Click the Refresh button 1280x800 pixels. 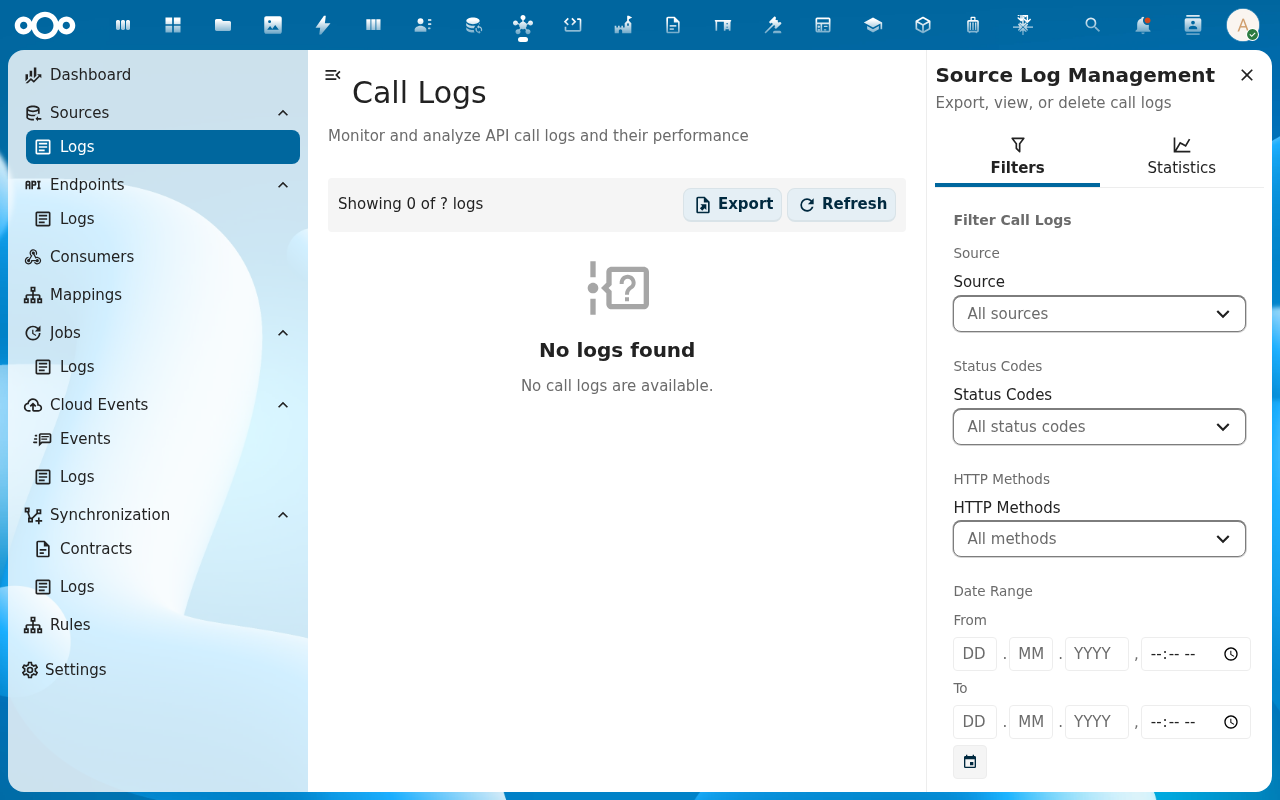point(842,205)
